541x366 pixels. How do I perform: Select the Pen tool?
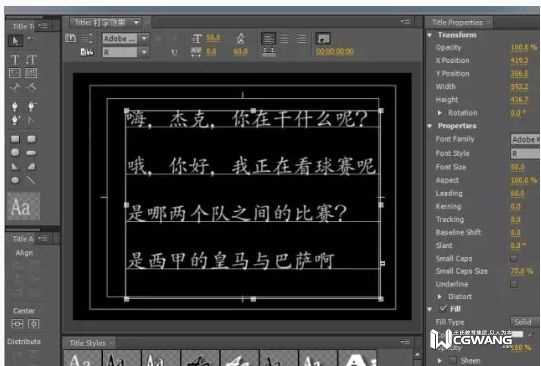[x=15, y=106]
